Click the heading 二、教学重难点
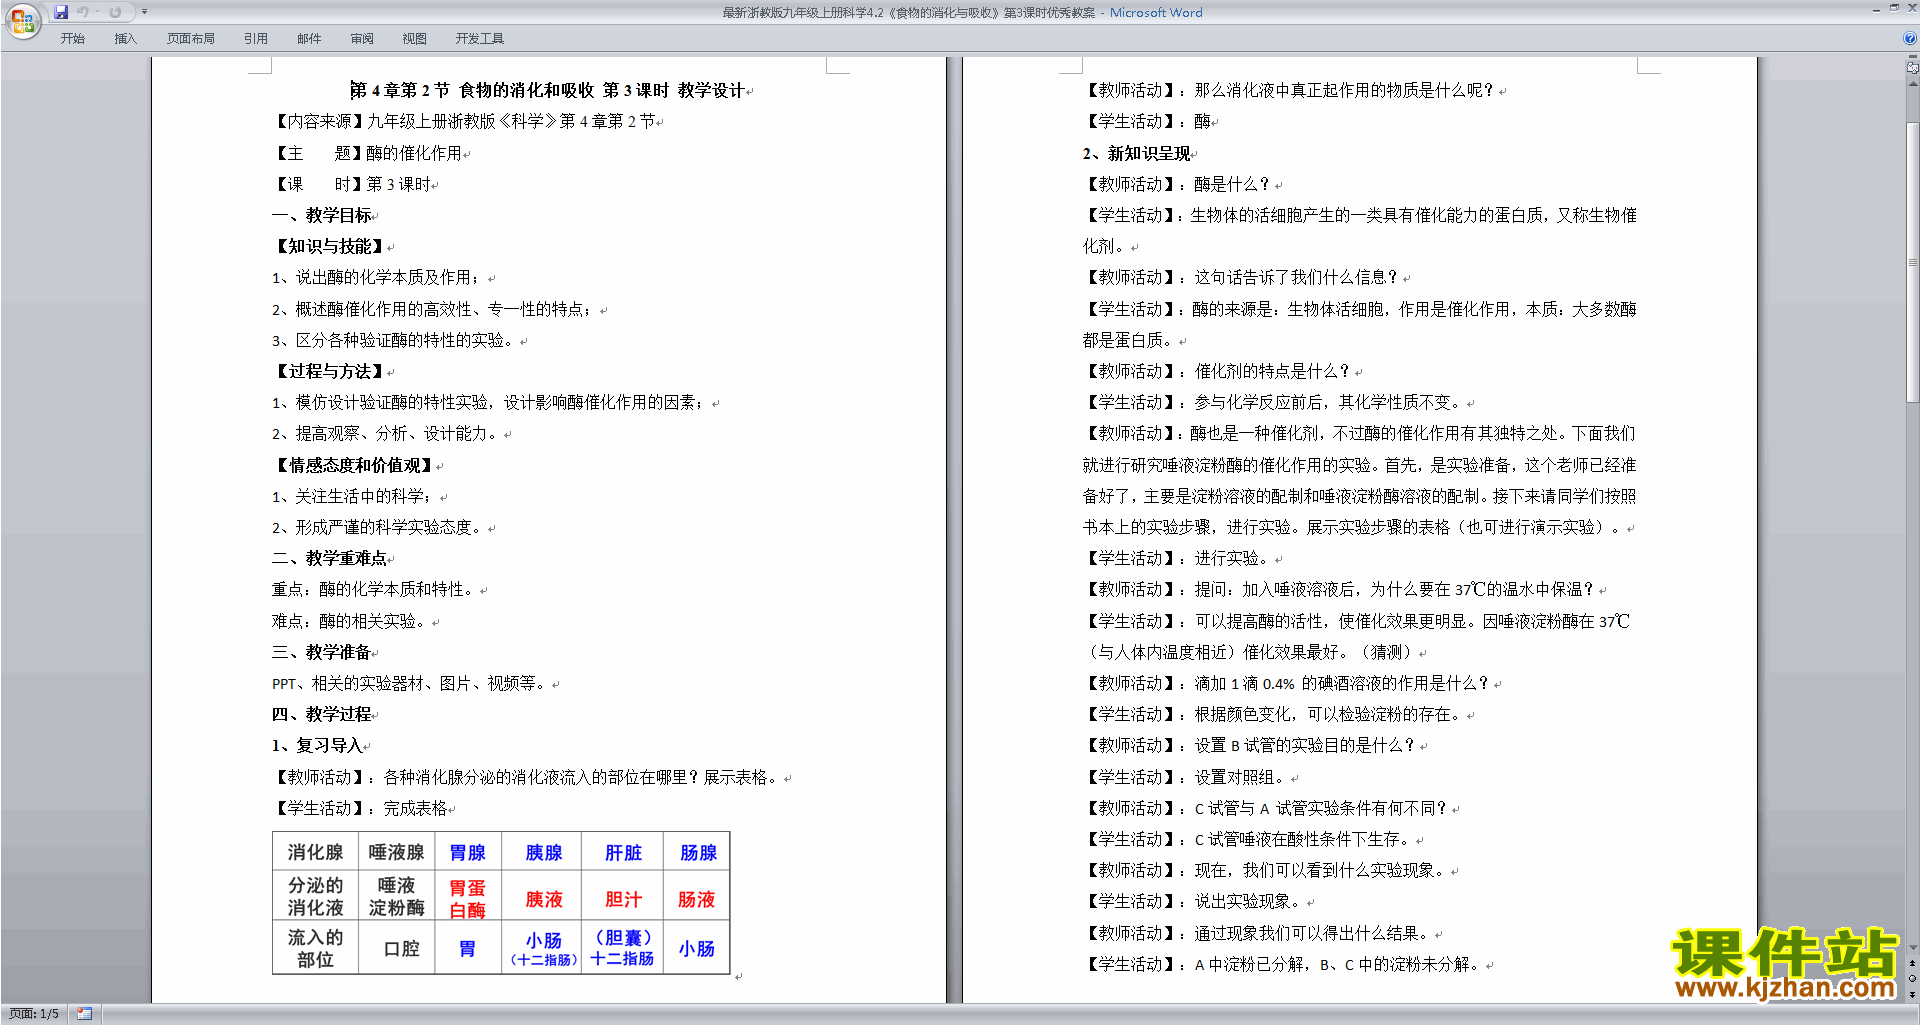 329,558
